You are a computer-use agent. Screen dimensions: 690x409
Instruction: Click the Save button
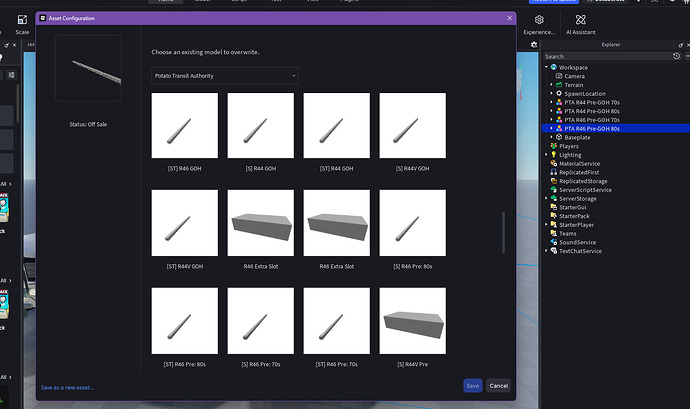pos(473,386)
